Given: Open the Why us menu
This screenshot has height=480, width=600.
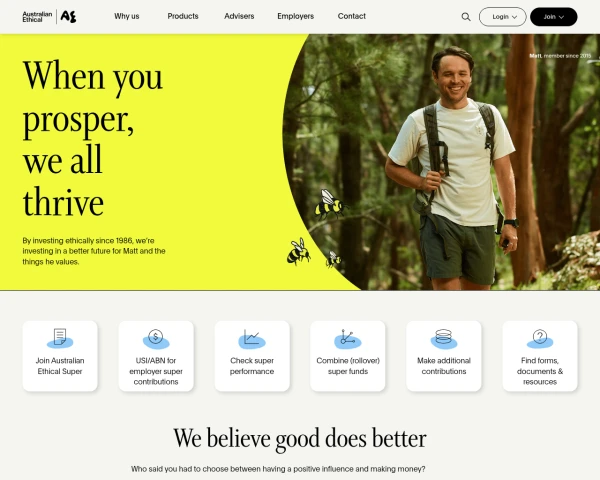Looking at the screenshot, I should pyautogui.click(x=127, y=16).
